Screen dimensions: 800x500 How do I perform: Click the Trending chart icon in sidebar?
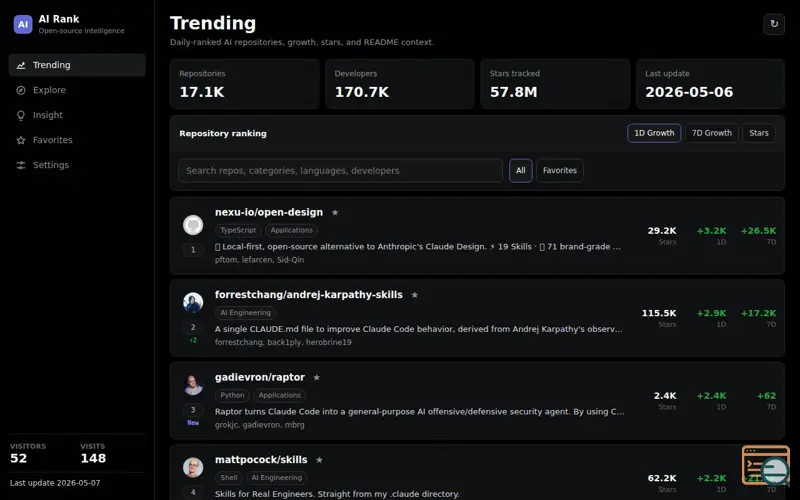(x=21, y=65)
